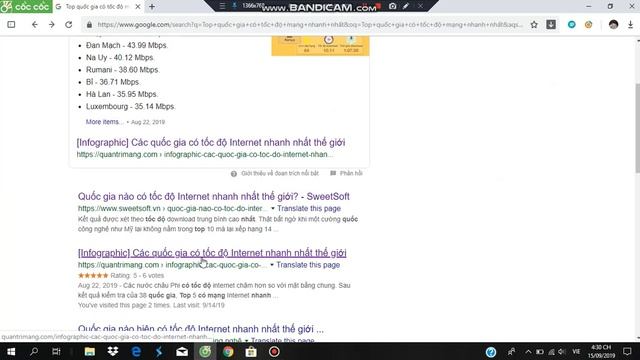Click the page vertical scrollbar
The height and width of the screenshot is (360, 640).
[x=637, y=128]
